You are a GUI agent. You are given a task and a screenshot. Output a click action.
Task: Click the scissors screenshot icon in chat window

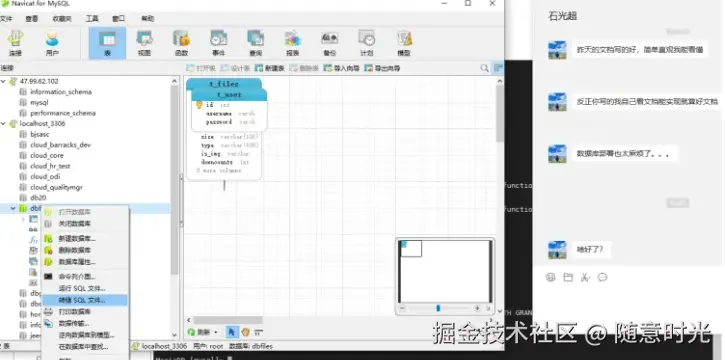(585, 277)
